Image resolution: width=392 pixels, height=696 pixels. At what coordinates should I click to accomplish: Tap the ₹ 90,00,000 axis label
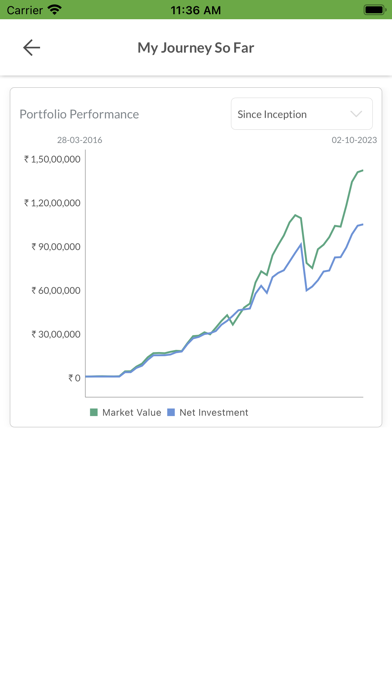point(56,246)
